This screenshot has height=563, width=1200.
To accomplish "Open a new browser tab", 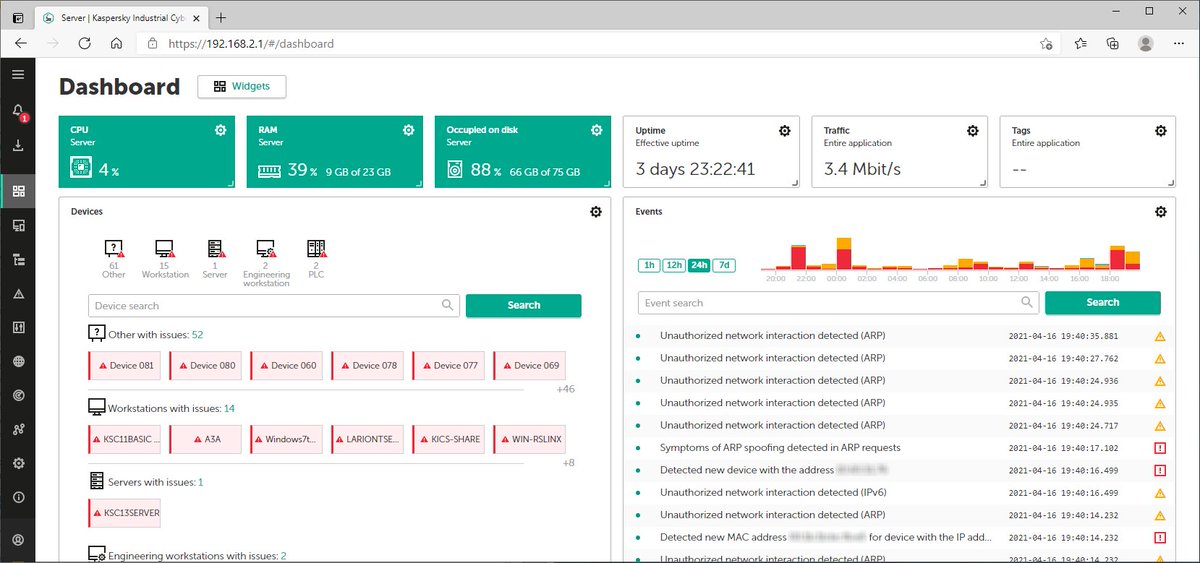I will pos(221,17).
